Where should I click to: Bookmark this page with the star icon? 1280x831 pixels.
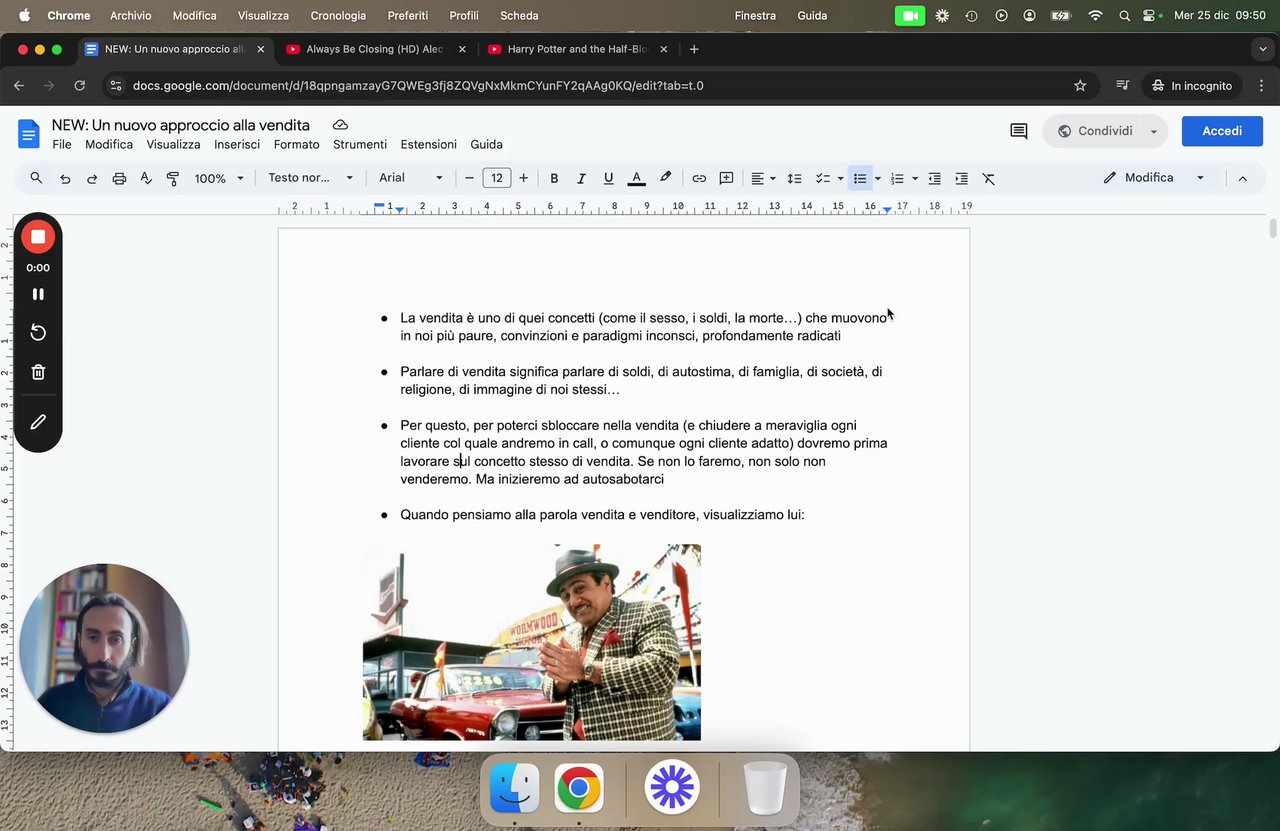1080,86
